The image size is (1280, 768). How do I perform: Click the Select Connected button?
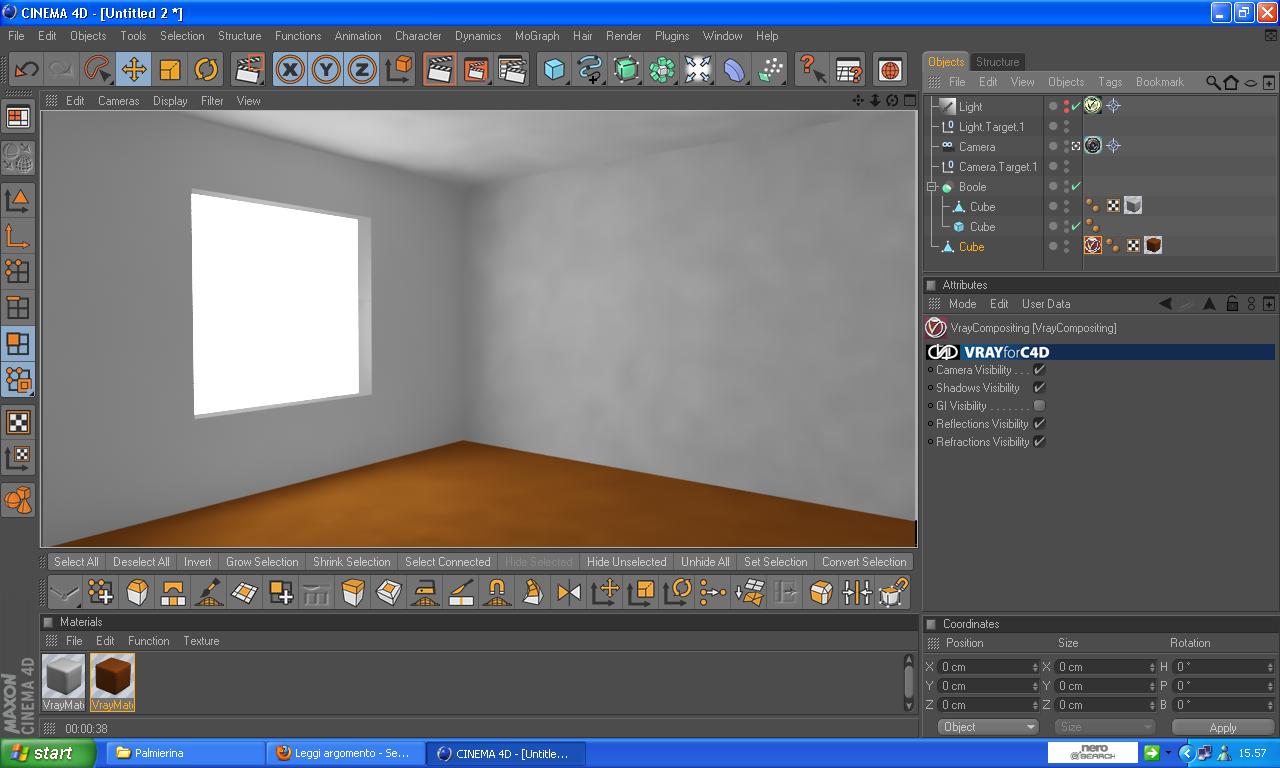(x=447, y=562)
